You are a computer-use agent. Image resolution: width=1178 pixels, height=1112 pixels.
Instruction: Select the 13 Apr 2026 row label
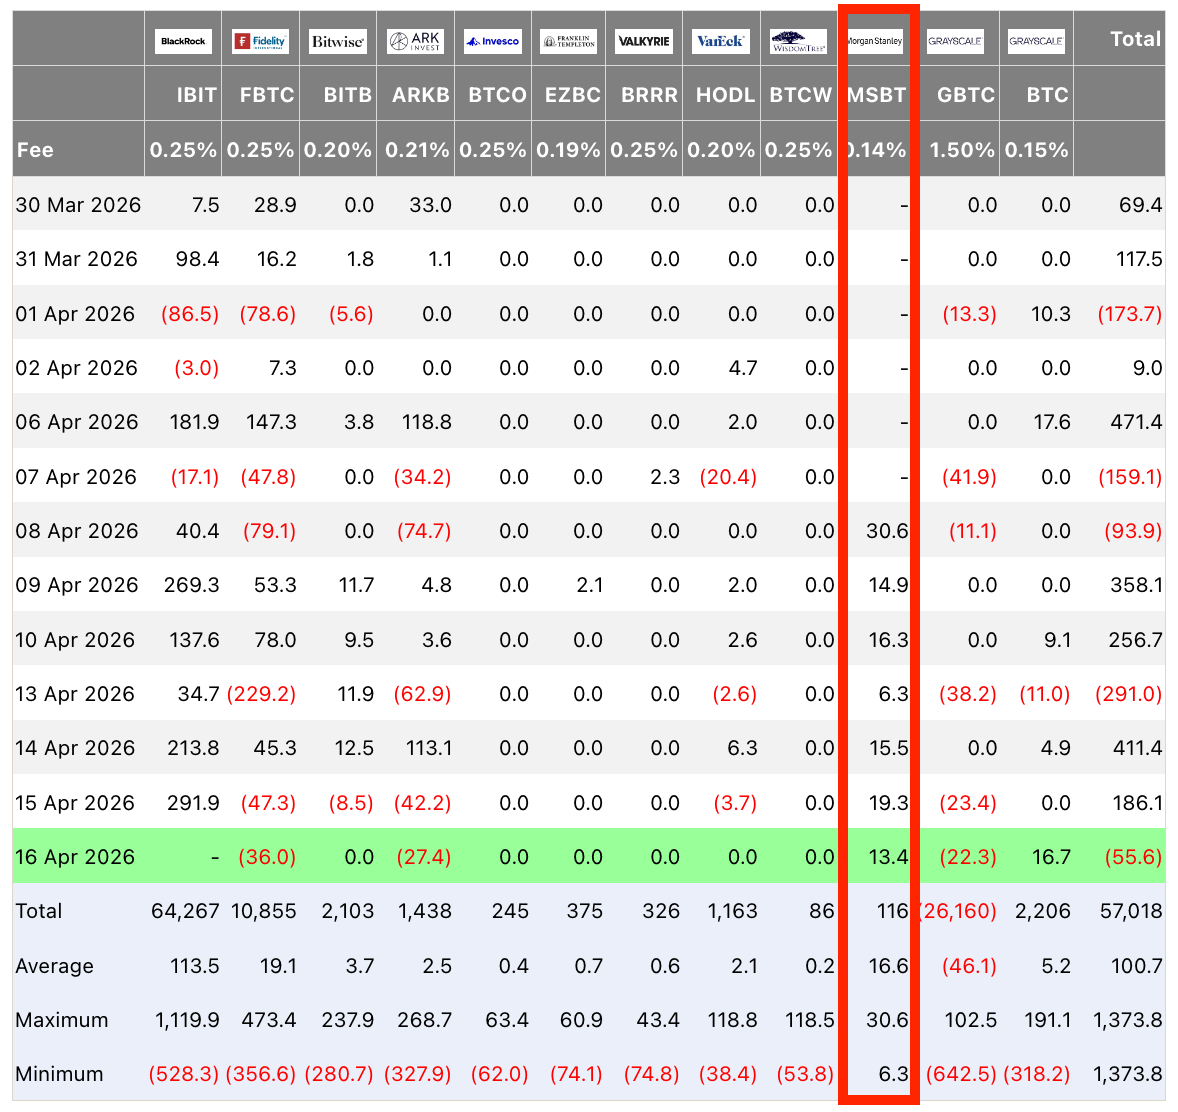click(75, 693)
